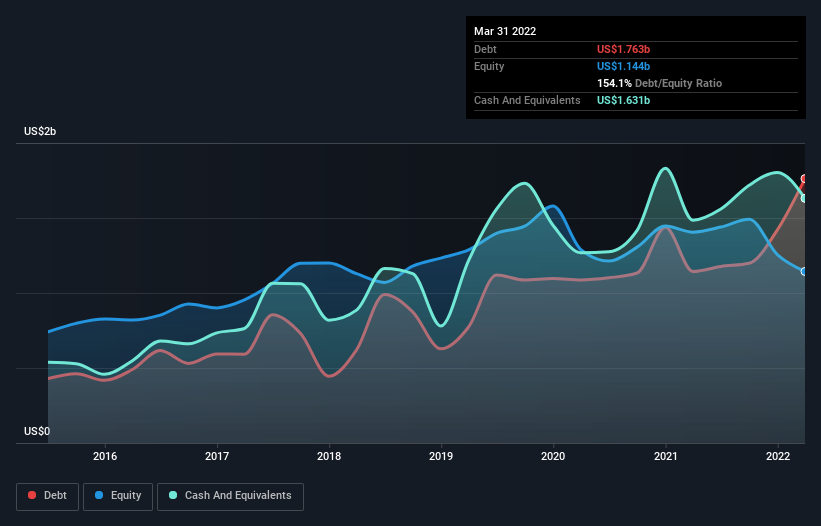Select the 2020 x-axis label
Viewport: 821px width, 526px height.
[553, 457]
